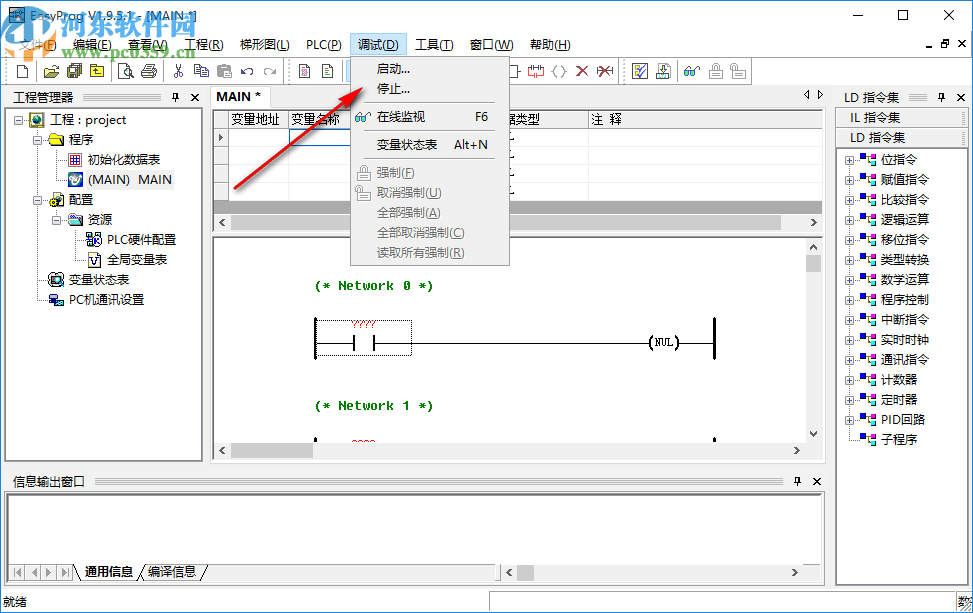
Task: Open the 帮助(H) menu
Action: (550, 45)
